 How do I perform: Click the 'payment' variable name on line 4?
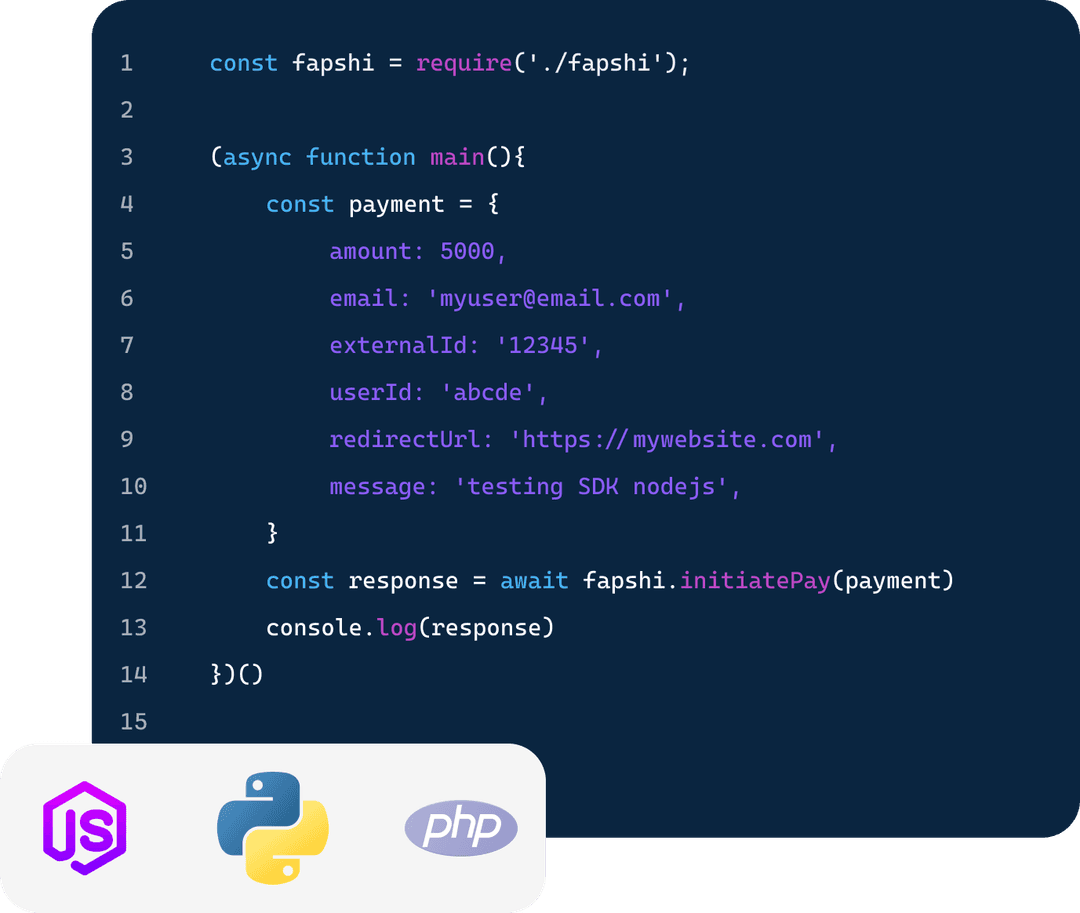(396, 204)
